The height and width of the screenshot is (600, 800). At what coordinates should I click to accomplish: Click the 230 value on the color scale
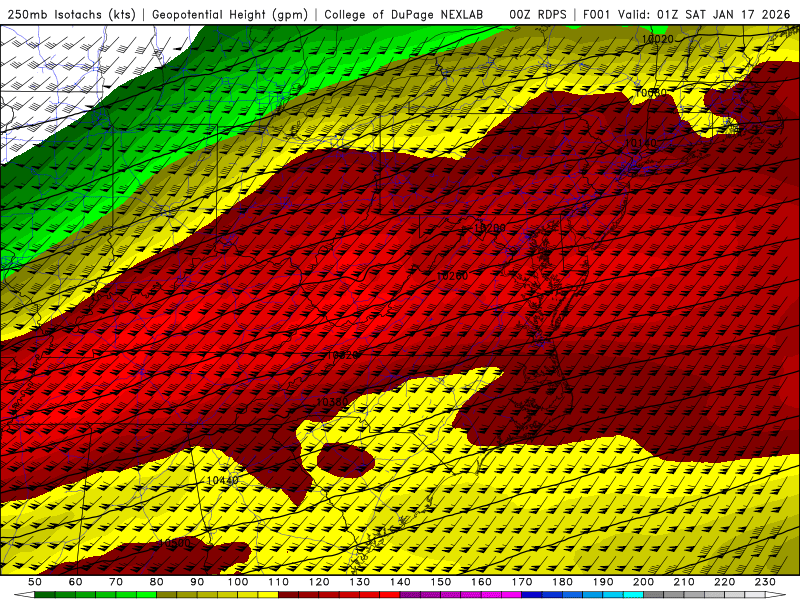point(765,582)
